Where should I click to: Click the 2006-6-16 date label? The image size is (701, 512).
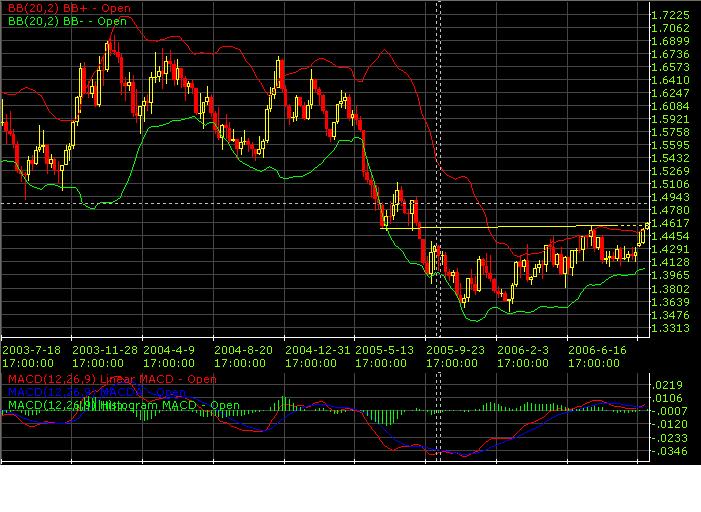click(597, 350)
